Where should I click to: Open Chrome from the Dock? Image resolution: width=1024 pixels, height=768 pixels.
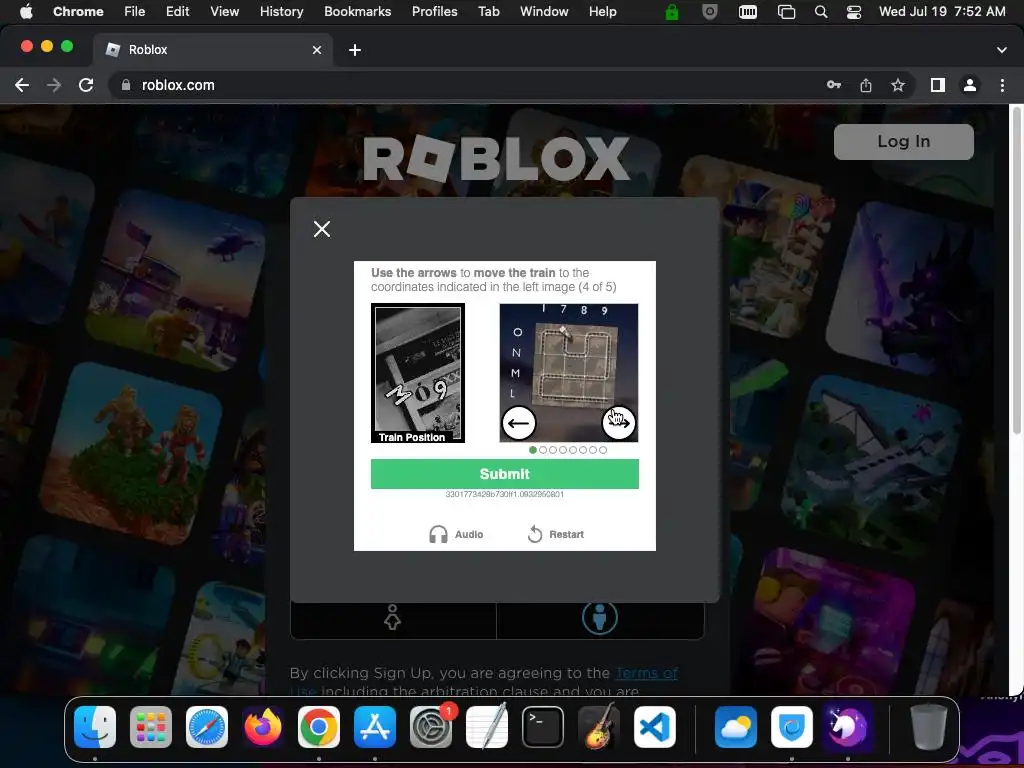tap(319, 727)
